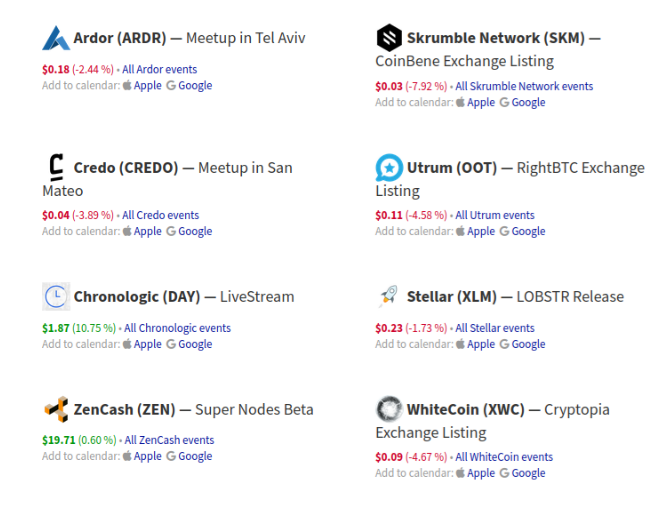This screenshot has height=526, width=663.
Task: Click the Credo coin logo icon
Action: point(56,167)
